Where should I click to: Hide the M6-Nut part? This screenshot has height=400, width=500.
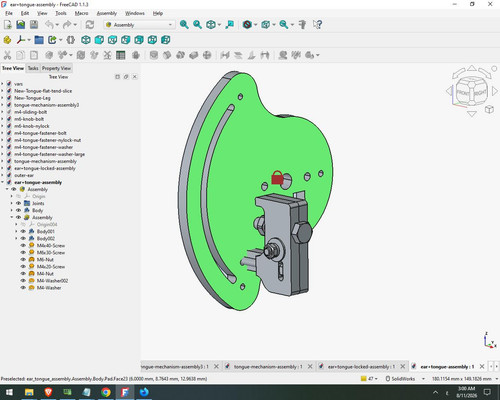pos(23,259)
